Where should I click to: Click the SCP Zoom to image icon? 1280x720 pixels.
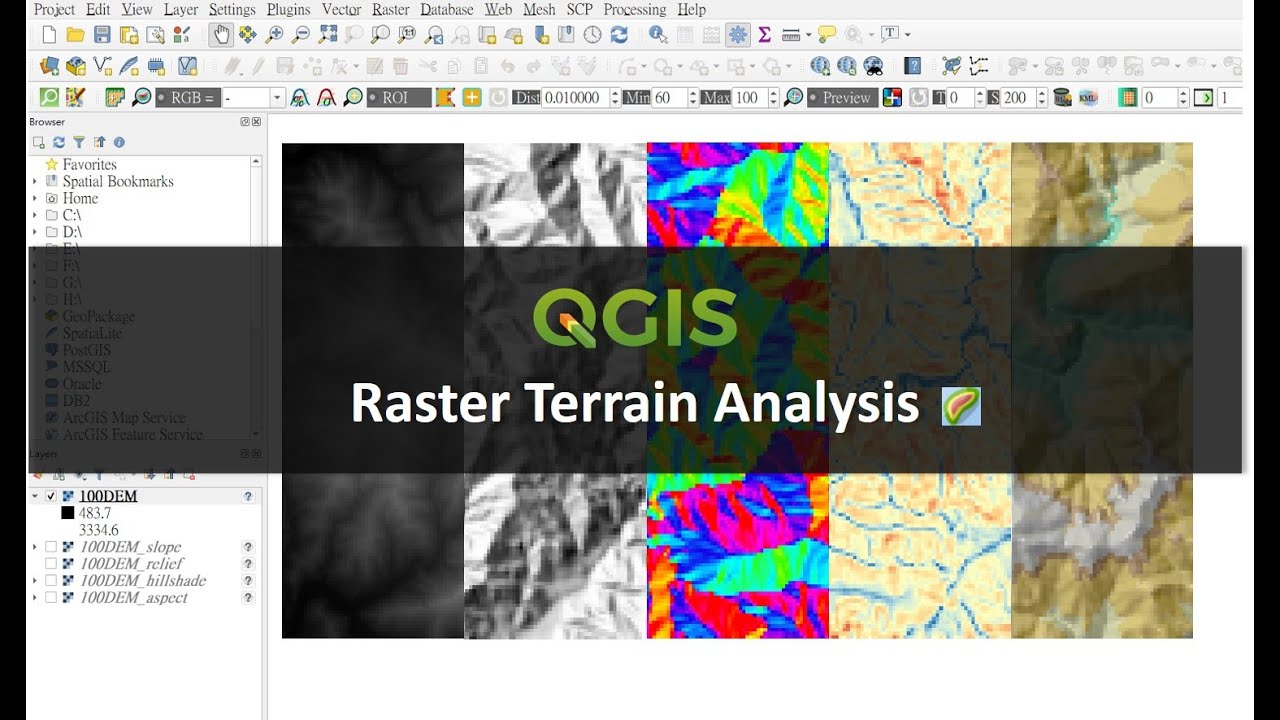click(141, 97)
